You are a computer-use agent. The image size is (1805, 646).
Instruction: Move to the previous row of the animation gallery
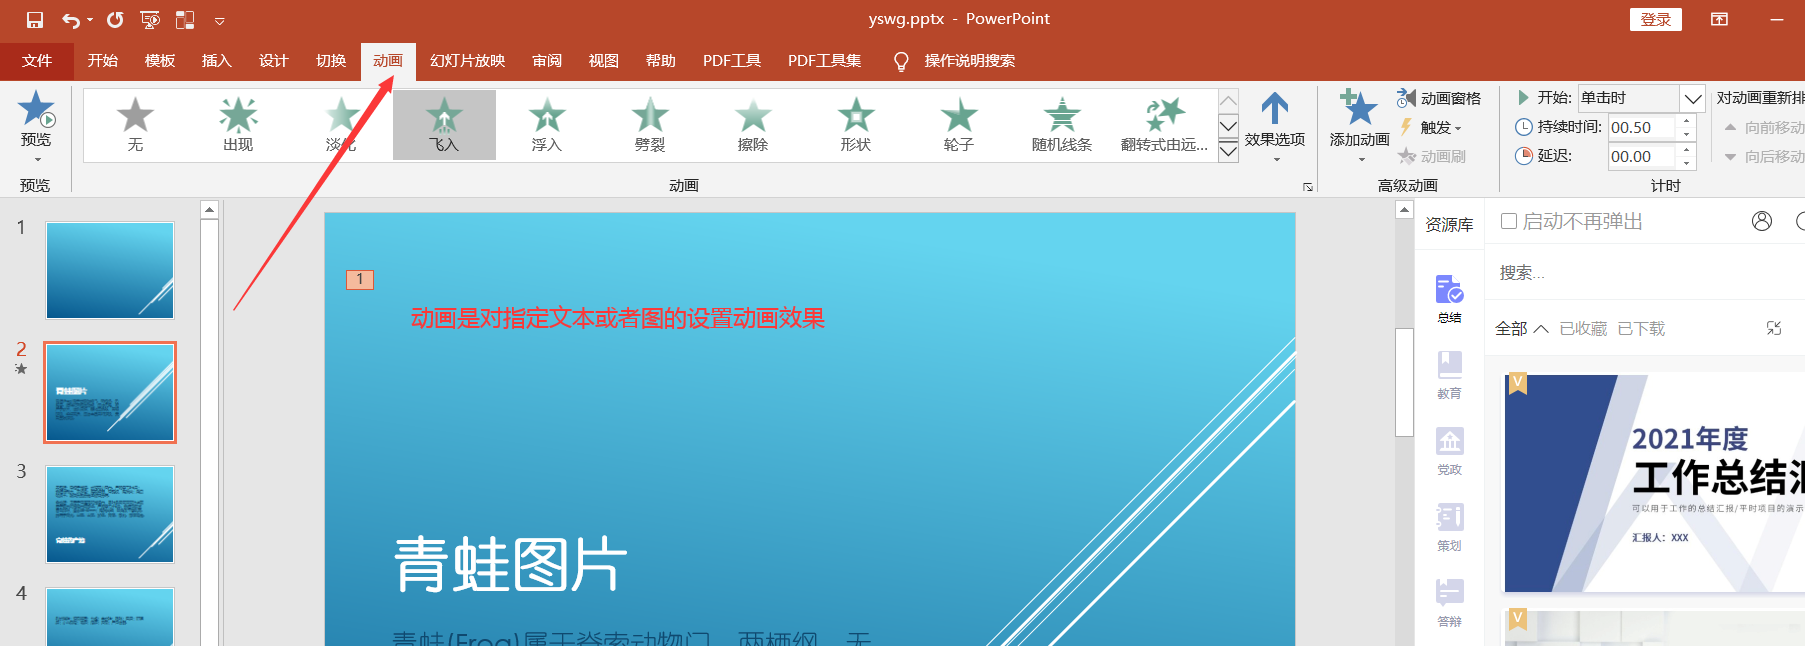(1229, 101)
